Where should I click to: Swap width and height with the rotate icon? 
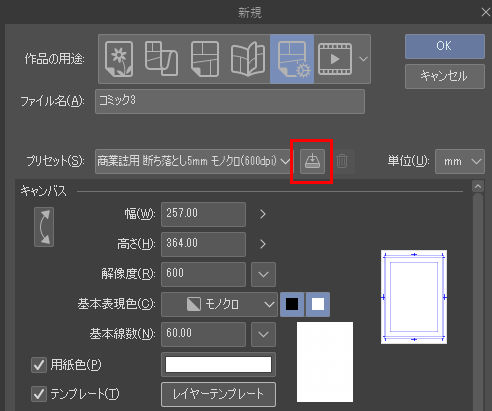pyautogui.click(x=44, y=227)
